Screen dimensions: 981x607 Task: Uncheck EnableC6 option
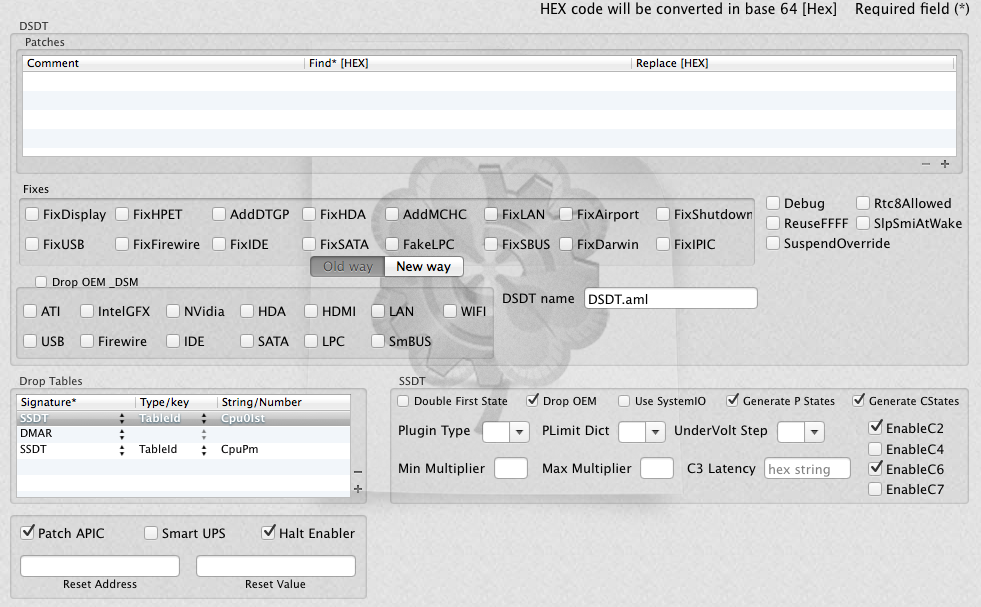point(876,469)
